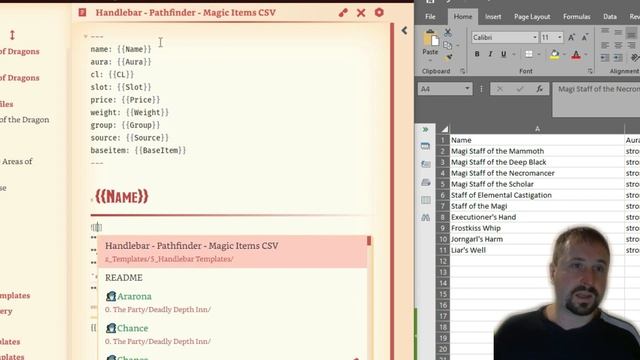The width and height of the screenshot is (640, 360).
Task: Click the pencil edit icon in Obsidian note header
Action: click(343, 13)
